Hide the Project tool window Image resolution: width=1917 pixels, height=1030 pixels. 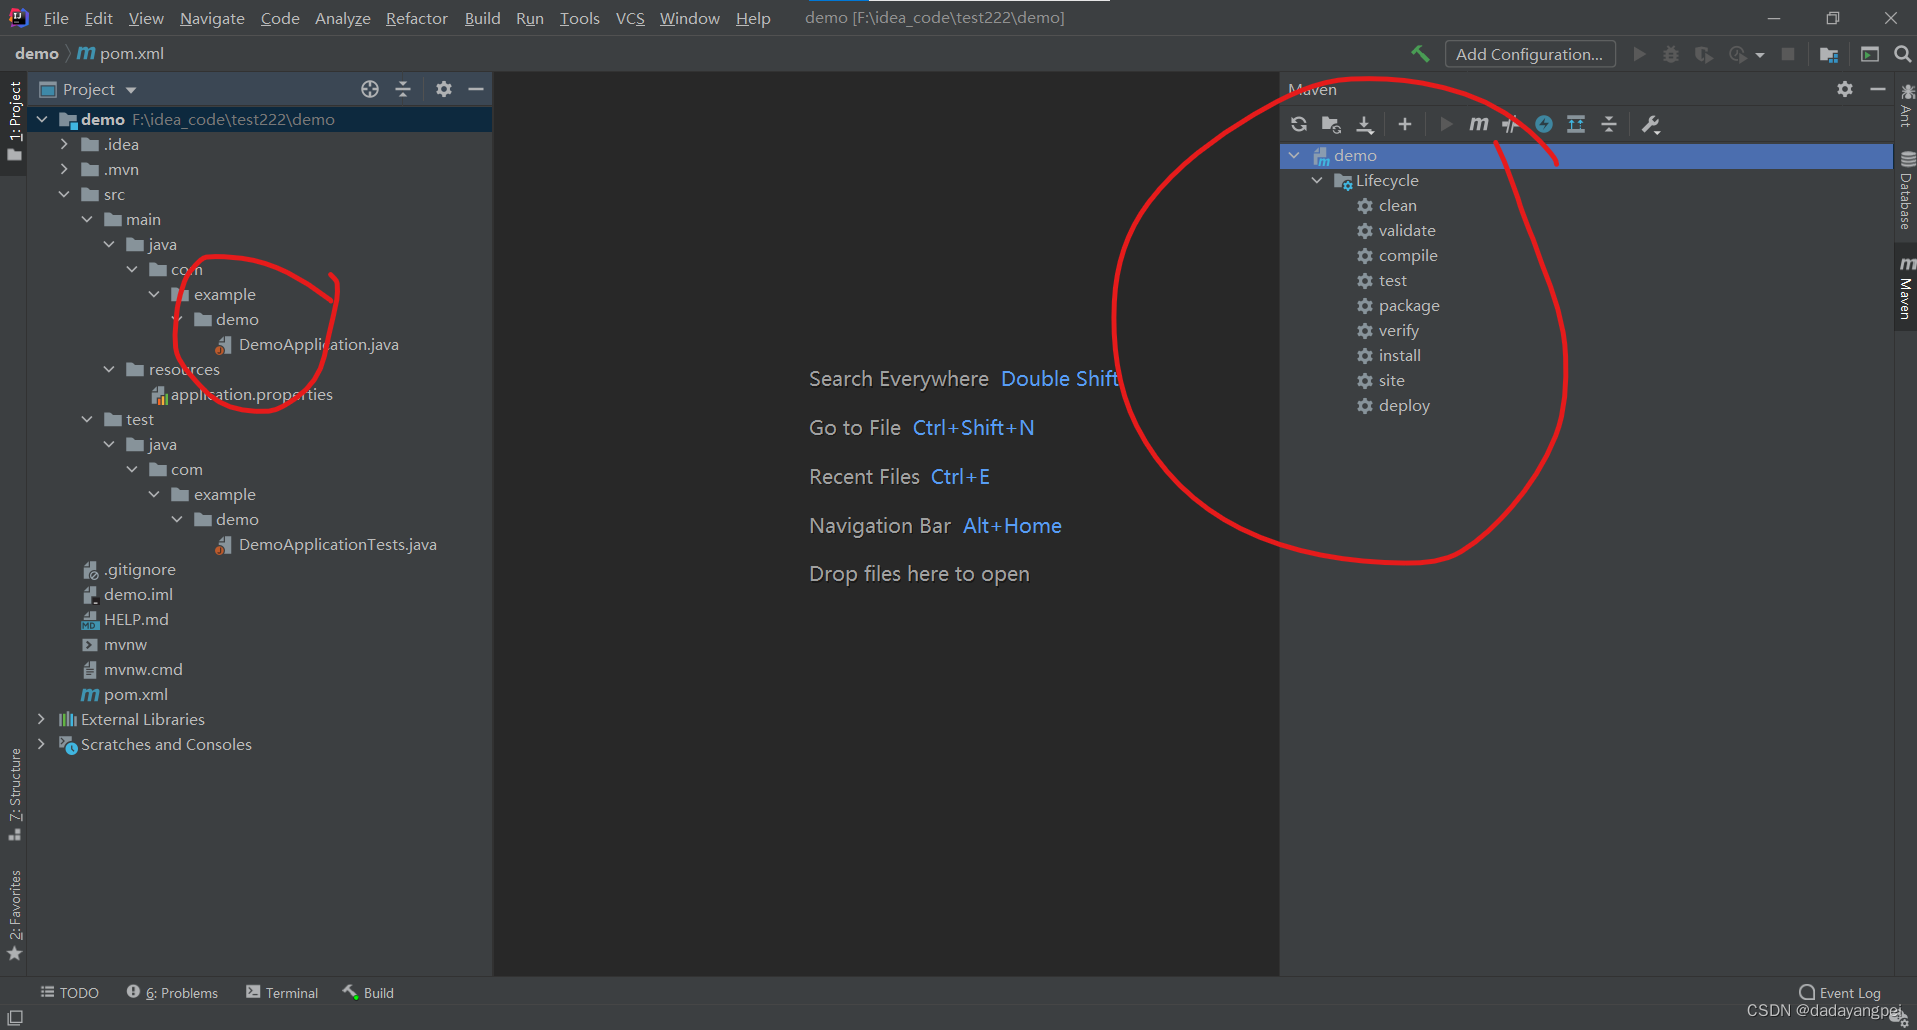coord(476,89)
